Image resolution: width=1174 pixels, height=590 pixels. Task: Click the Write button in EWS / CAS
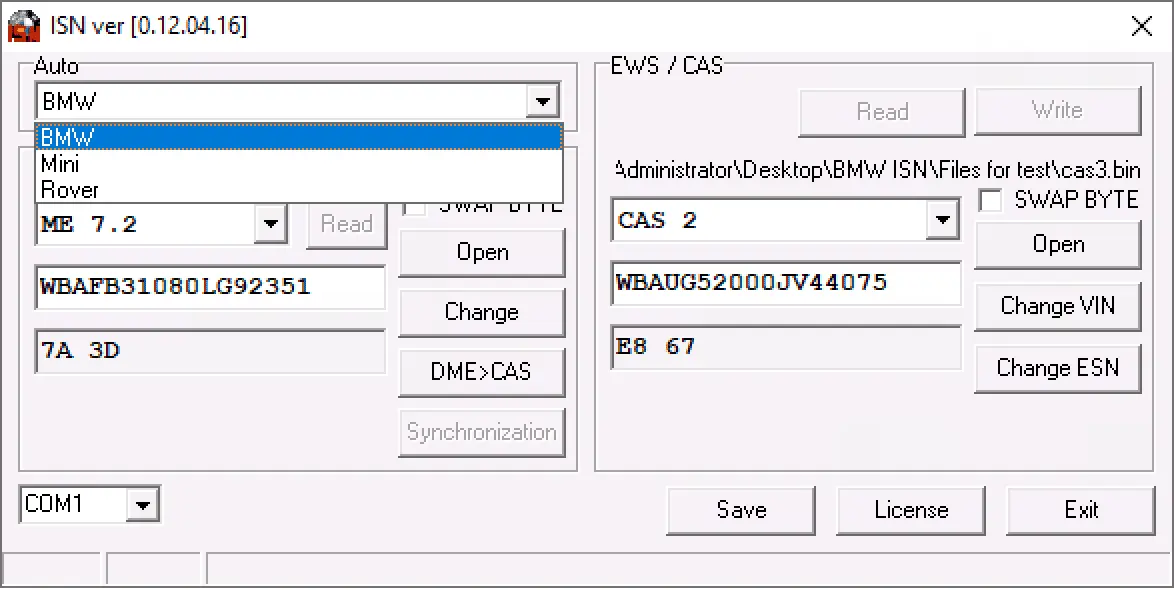pos(1057,111)
